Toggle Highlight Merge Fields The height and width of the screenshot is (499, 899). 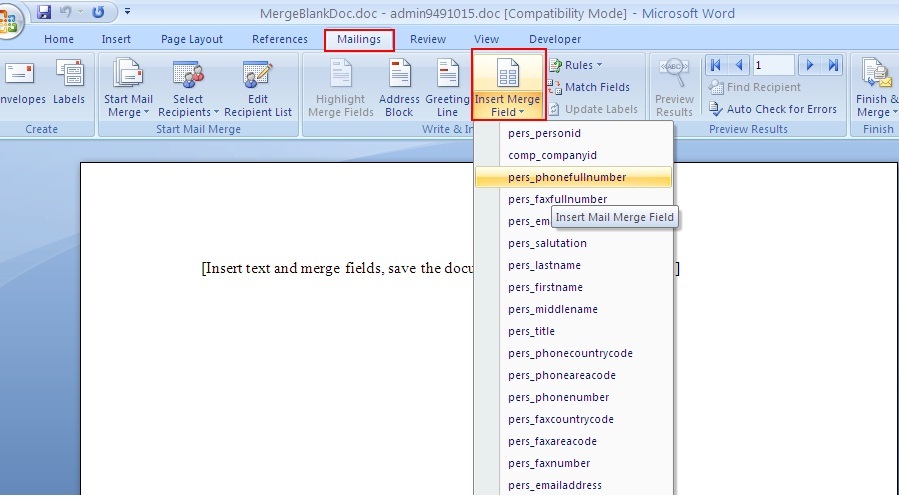pos(341,87)
